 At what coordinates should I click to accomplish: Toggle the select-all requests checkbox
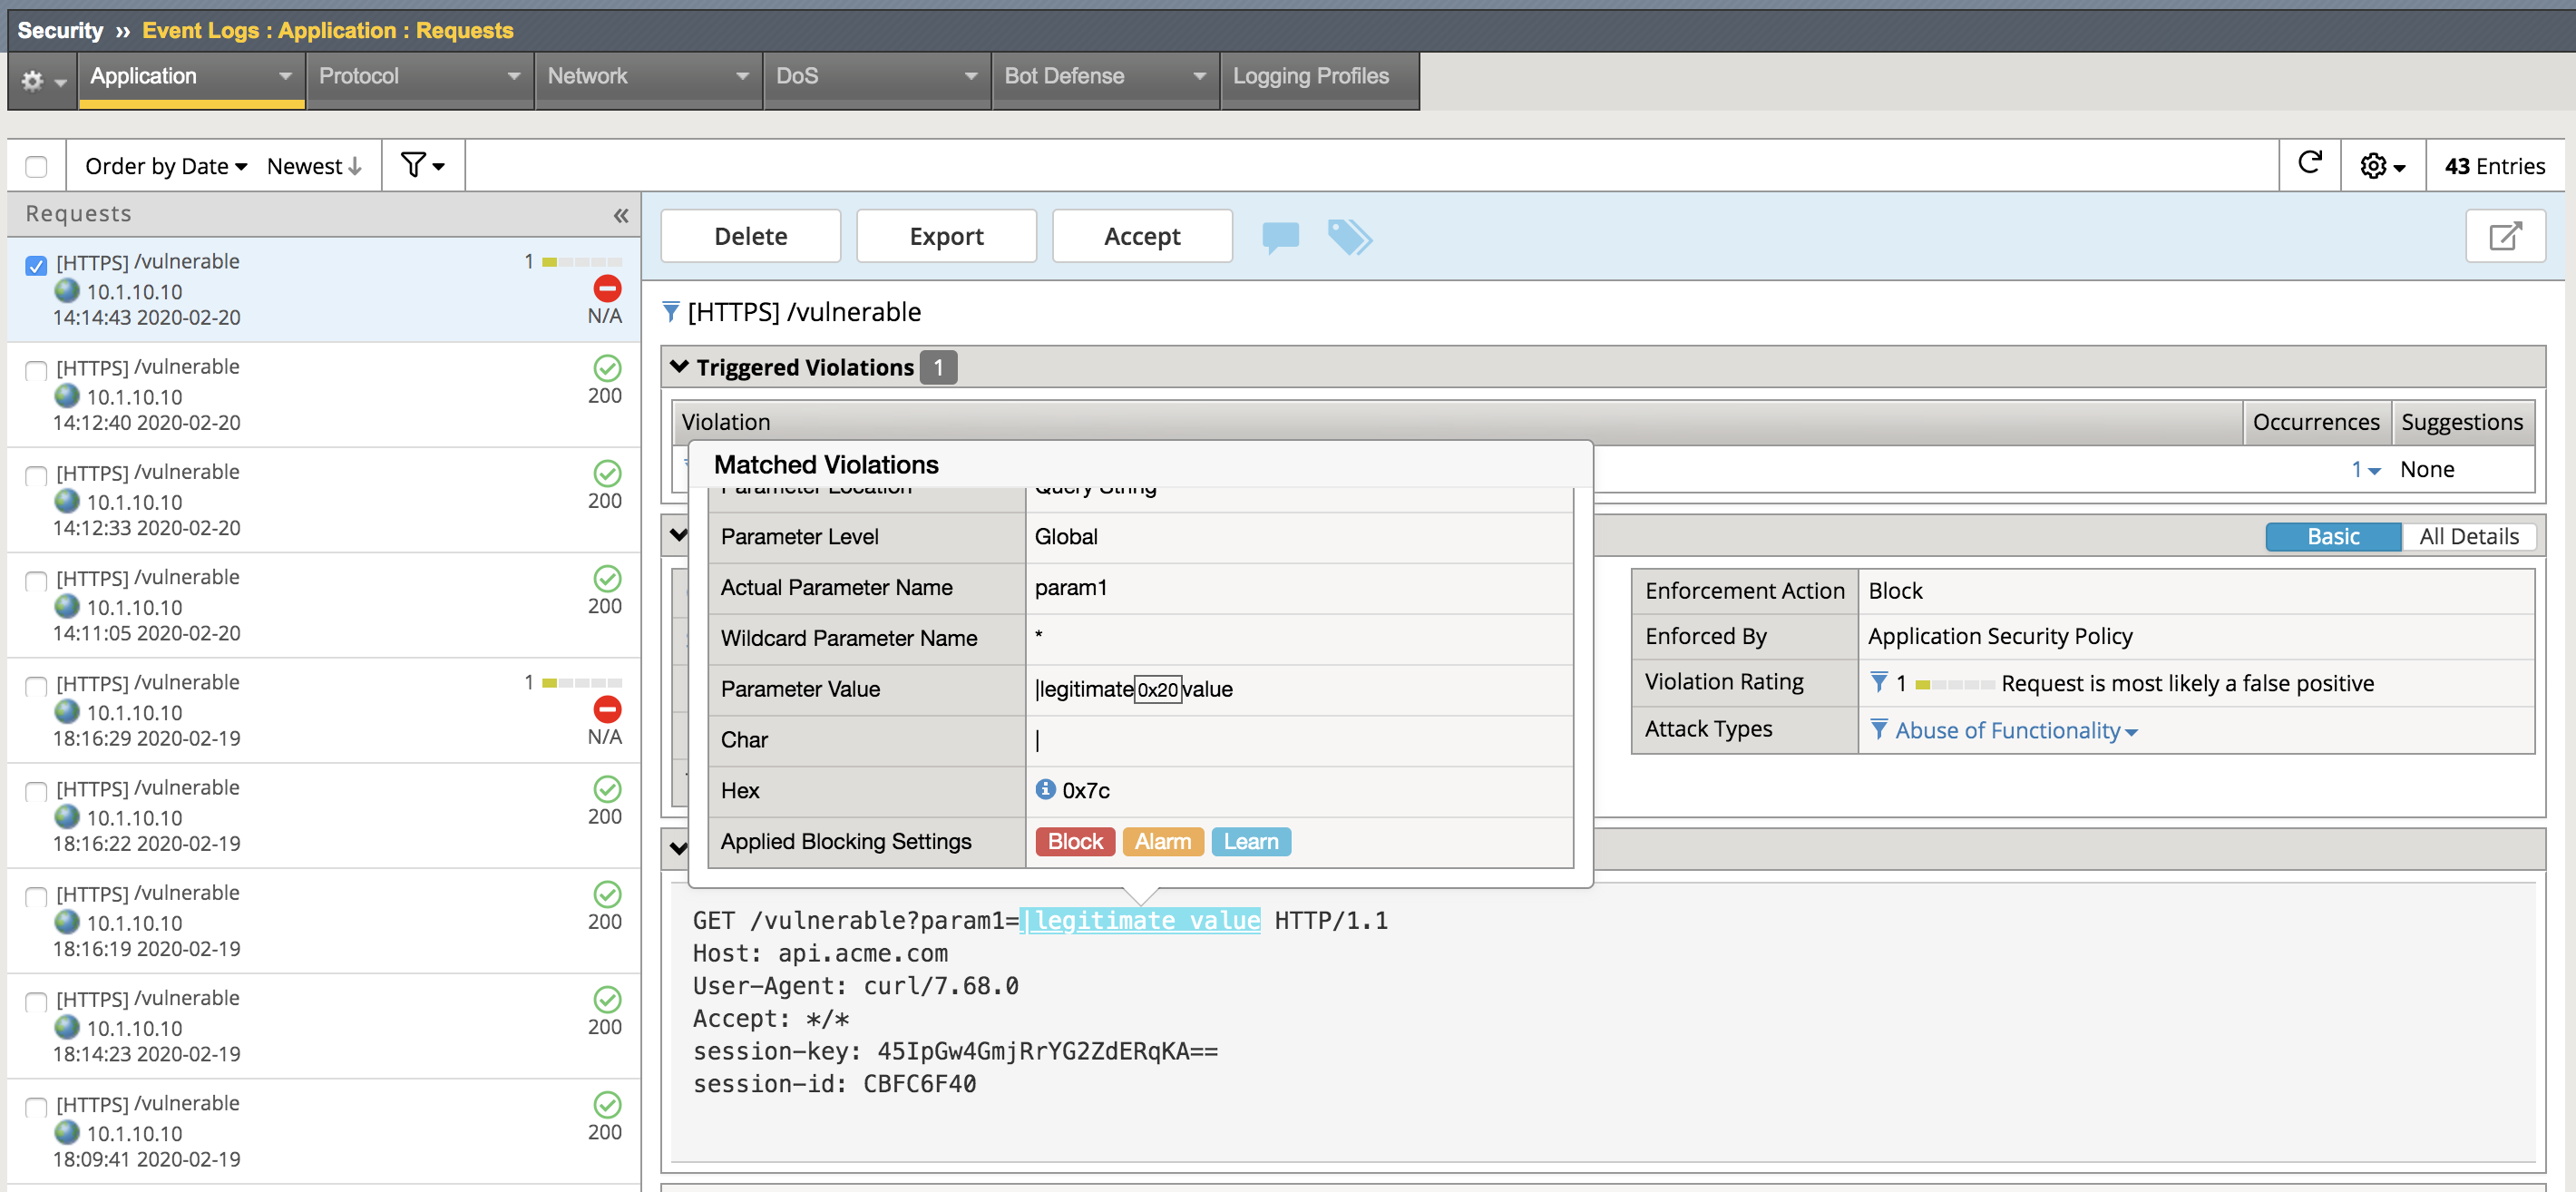pos(36,166)
